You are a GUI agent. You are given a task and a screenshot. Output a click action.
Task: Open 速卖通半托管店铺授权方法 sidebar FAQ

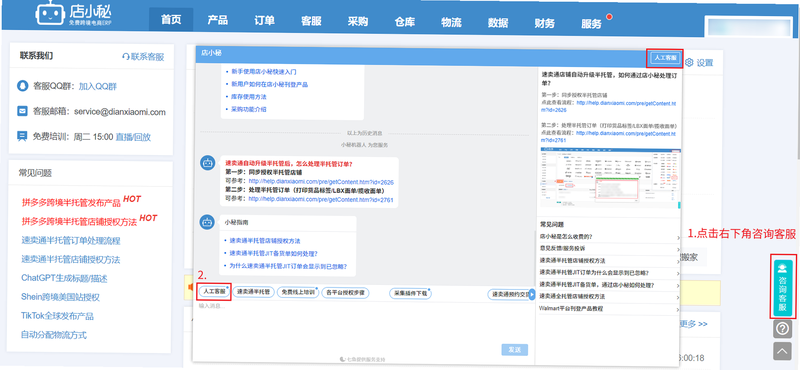point(71,259)
